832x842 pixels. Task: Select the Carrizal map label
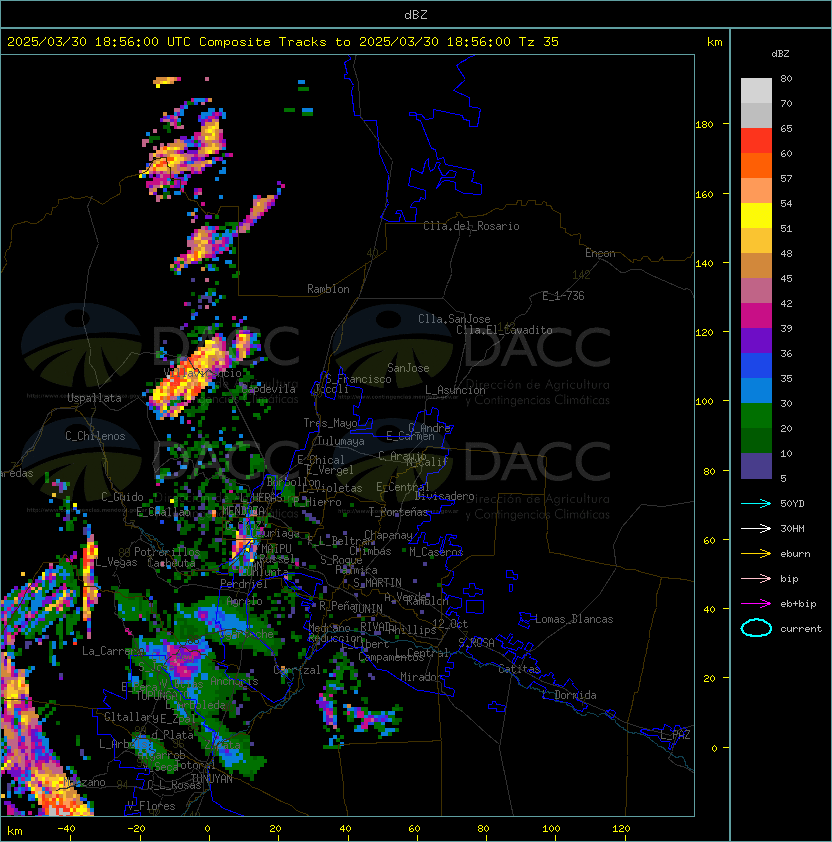click(297, 670)
